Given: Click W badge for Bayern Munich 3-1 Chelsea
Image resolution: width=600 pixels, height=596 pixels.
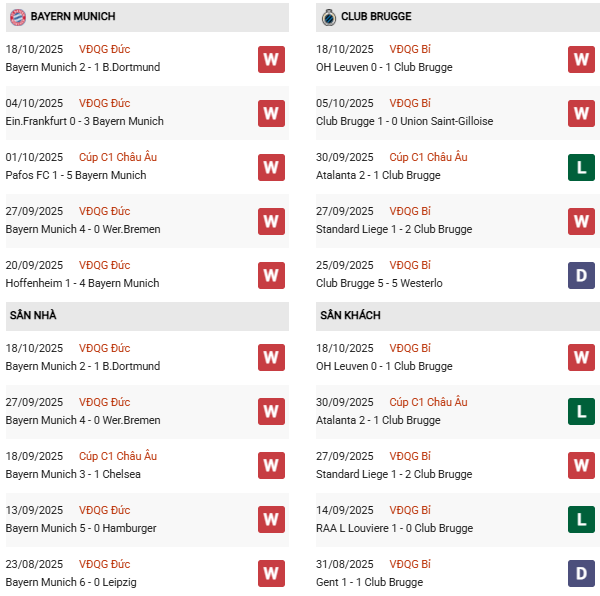Looking at the screenshot, I should pos(271,466).
